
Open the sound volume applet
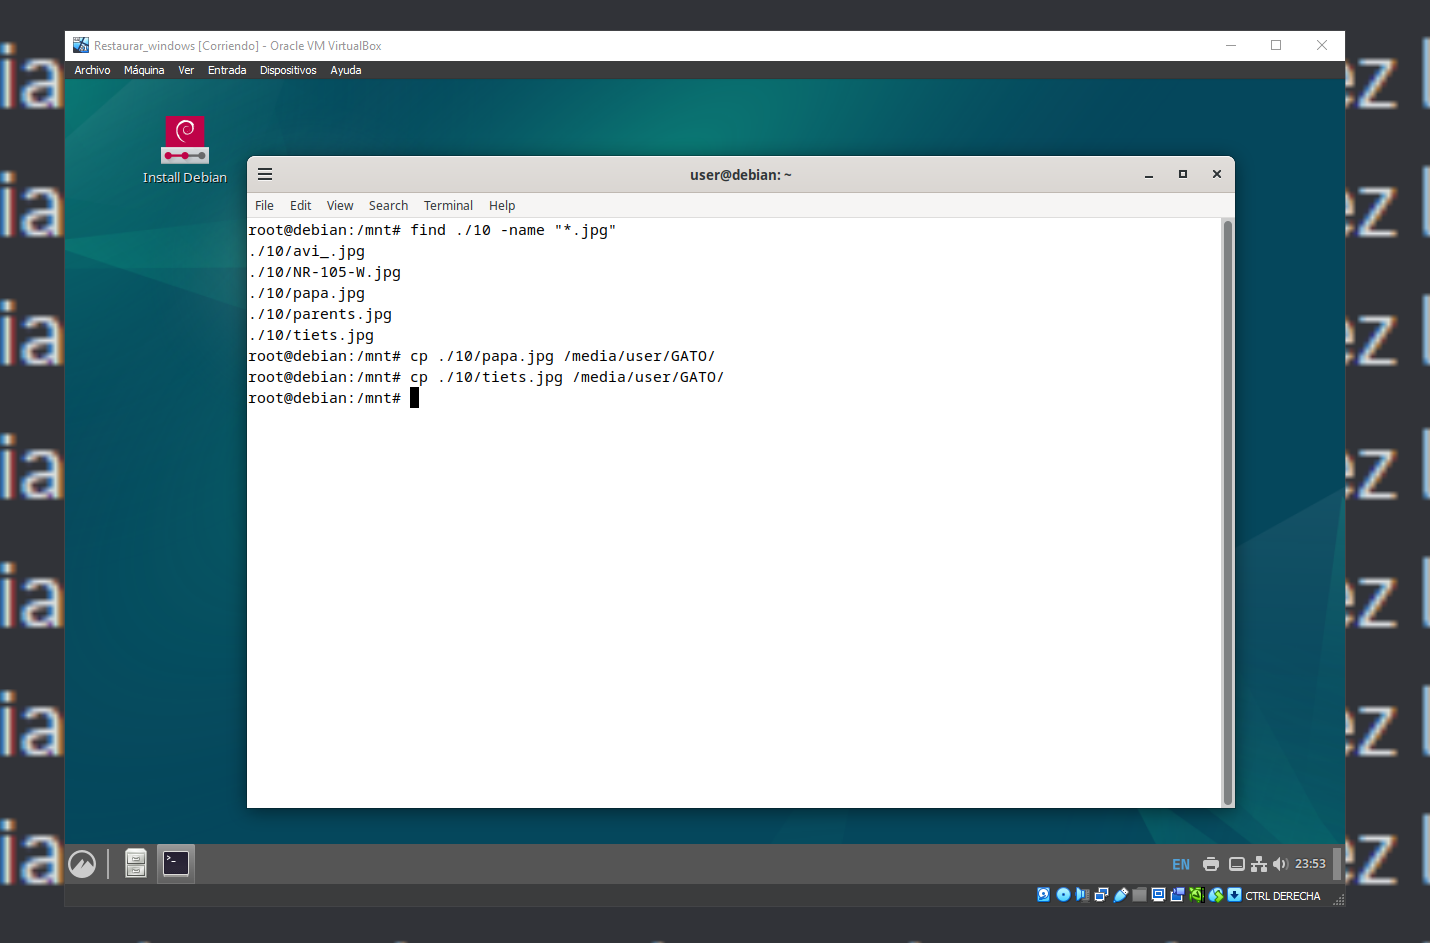coord(1280,864)
